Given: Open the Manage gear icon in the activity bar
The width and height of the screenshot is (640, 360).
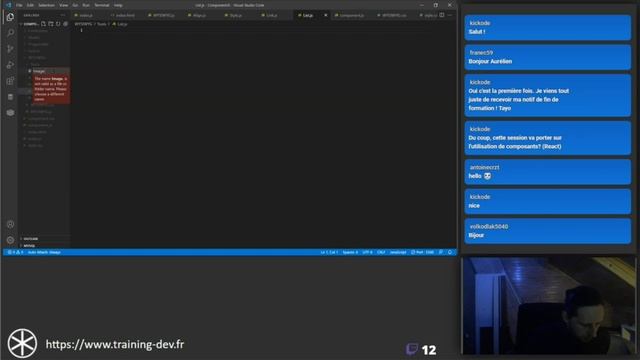Looking at the screenshot, I should (10, 240).
